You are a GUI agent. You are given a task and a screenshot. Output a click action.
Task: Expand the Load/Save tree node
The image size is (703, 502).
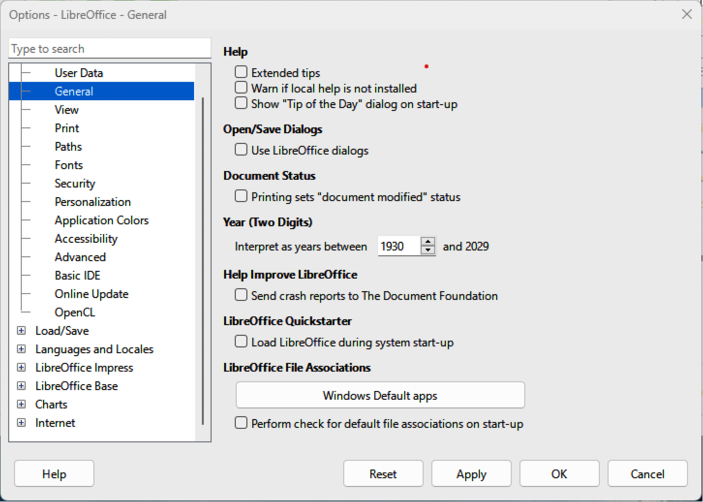click(x=21, y=331)
